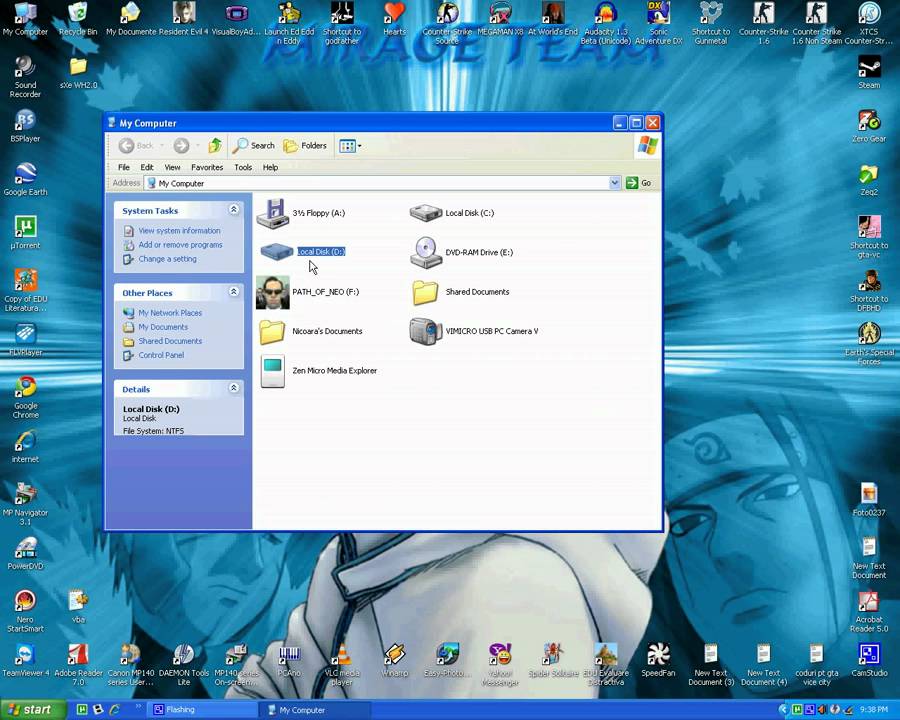Open the Forward history dropdown arrow
Screen dimensions: 900x720
[197, 146]
